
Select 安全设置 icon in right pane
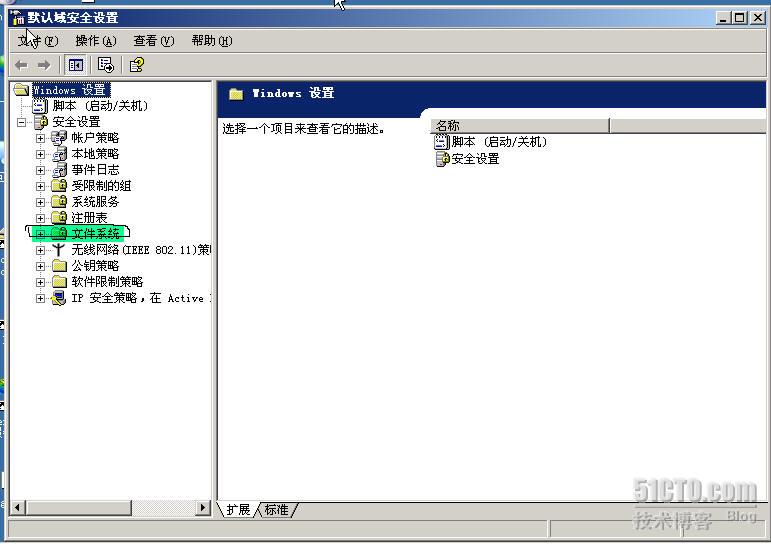click(443, 159)
